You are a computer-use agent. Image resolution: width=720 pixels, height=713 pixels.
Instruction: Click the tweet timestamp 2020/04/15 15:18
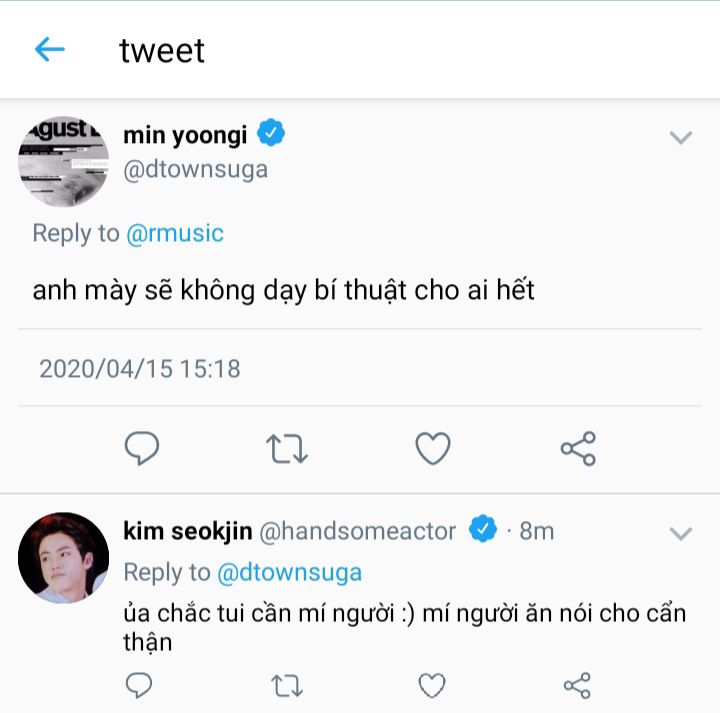[x=140, y=368]
